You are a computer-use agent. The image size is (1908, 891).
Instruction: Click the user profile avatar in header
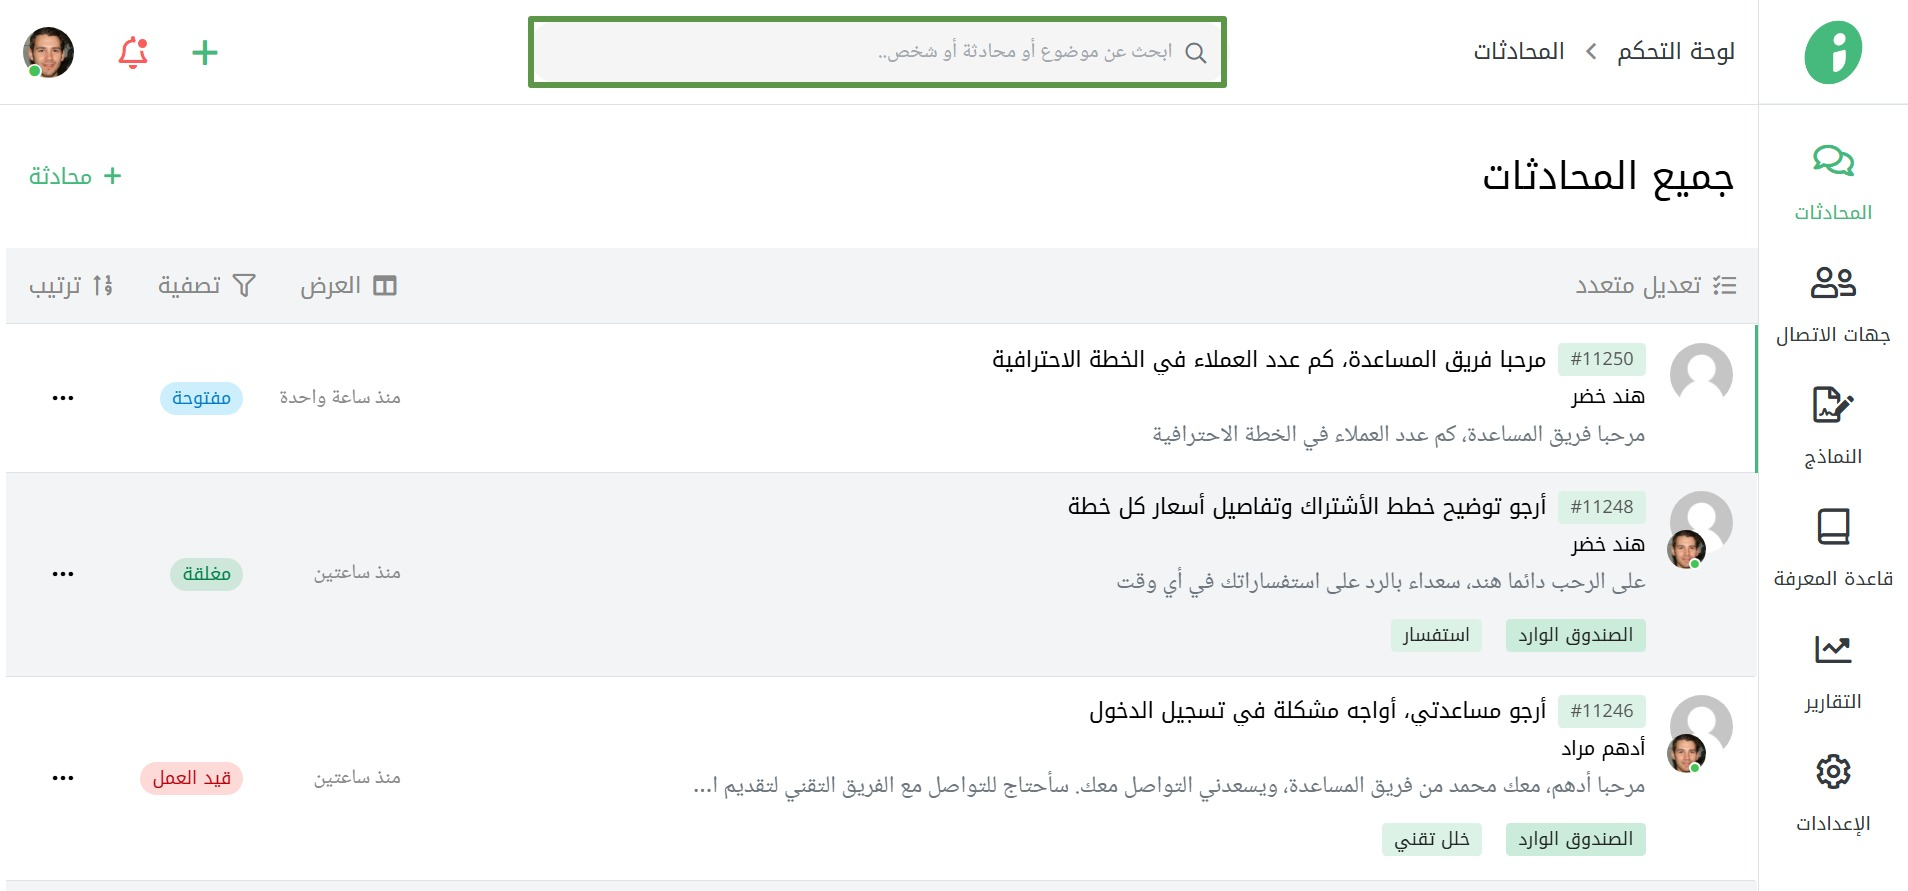[48, 52]
